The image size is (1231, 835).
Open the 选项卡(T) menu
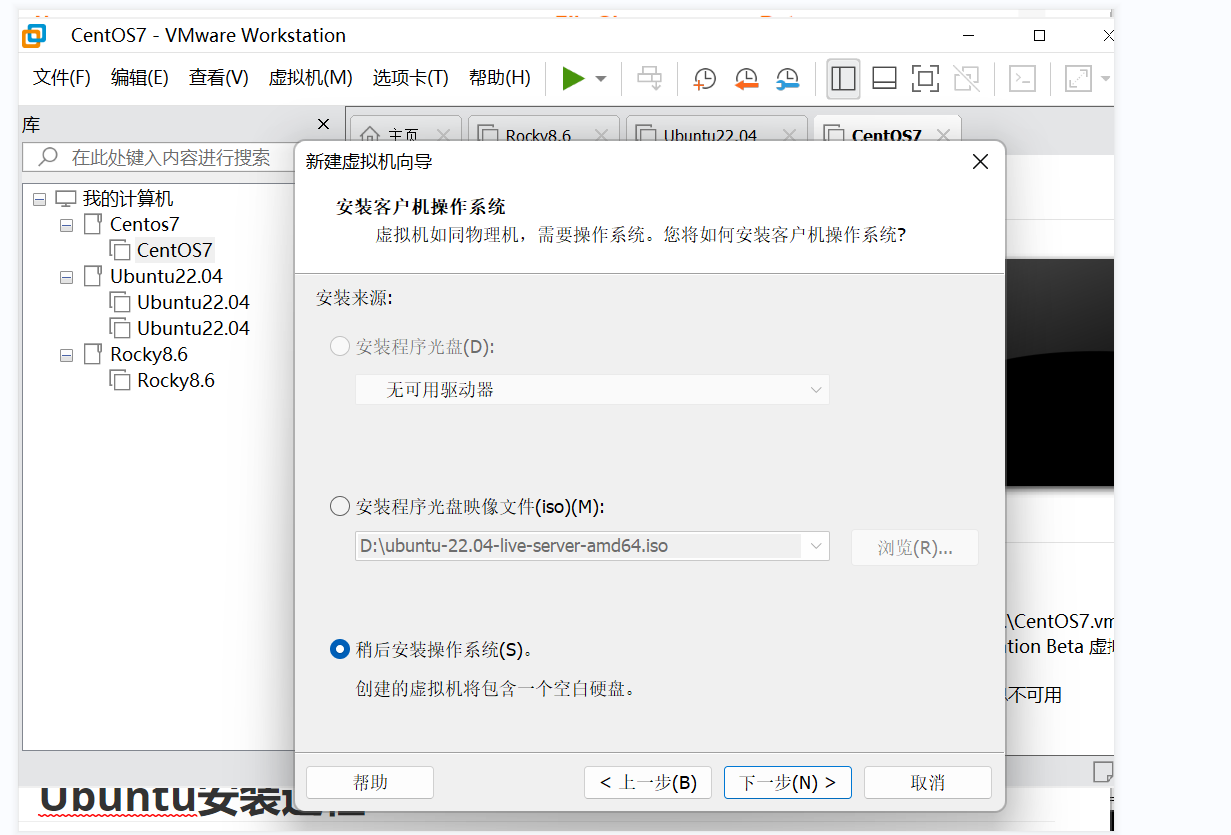tap(411, 78)
